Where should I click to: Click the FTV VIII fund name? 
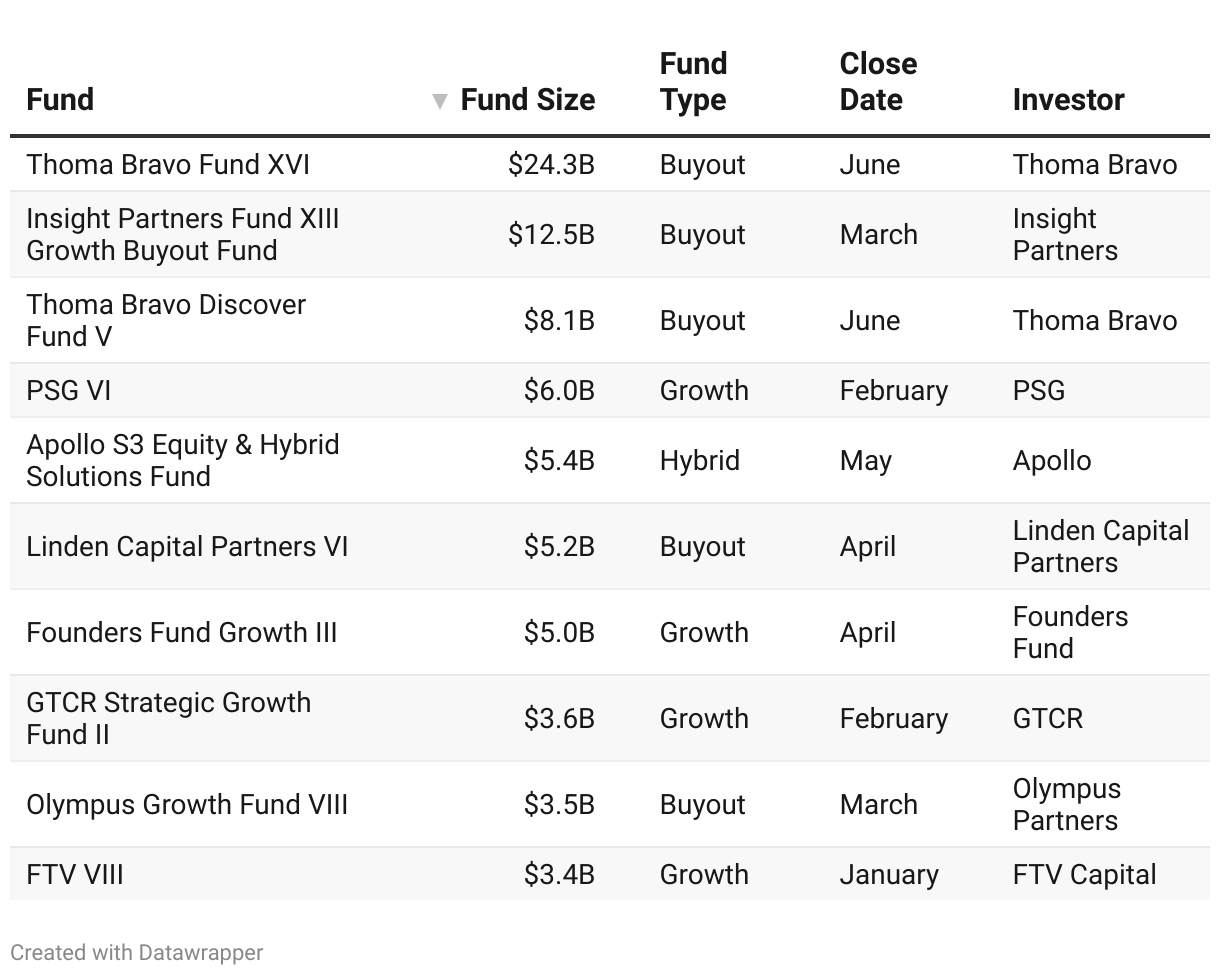tap(75, 875)
